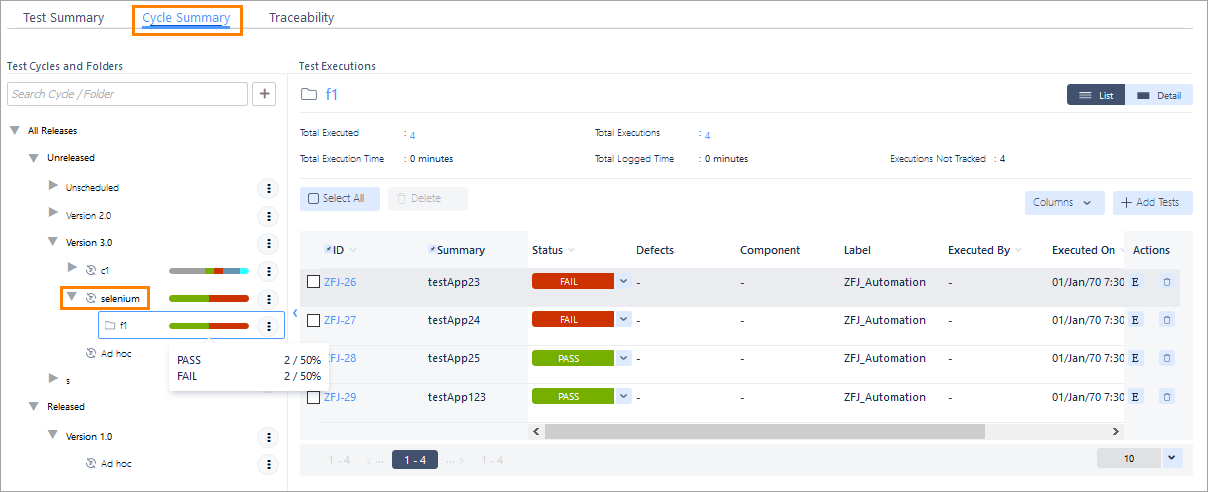Switch to Detail view
1208x492 pixels.
point(1159,95)
